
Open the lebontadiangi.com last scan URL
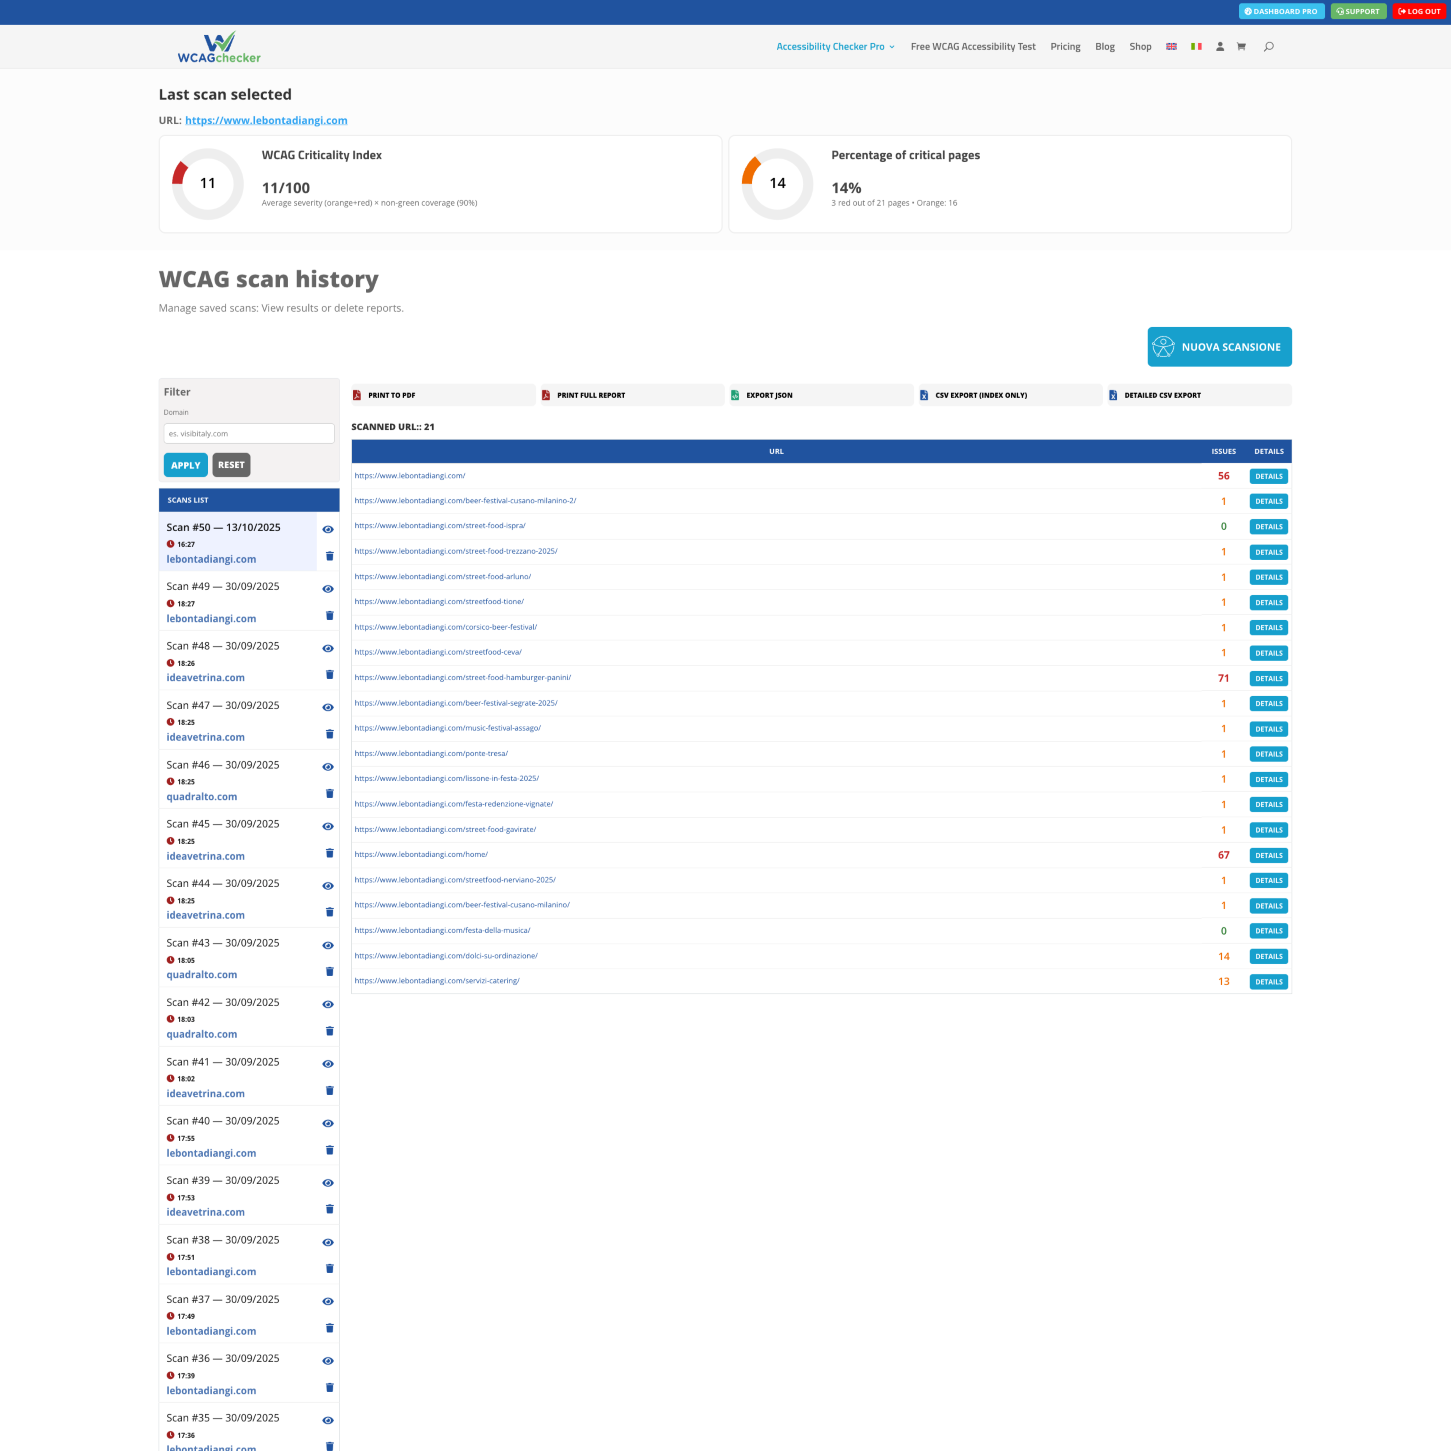click(266, 121)
